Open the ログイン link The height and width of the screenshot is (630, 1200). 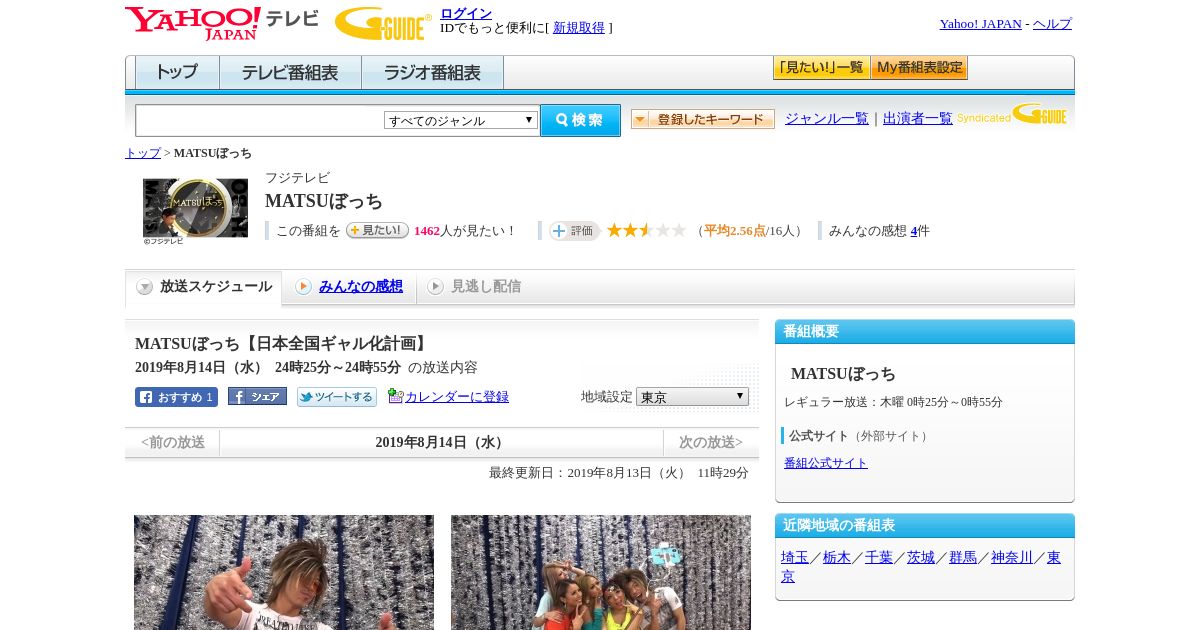466,13
